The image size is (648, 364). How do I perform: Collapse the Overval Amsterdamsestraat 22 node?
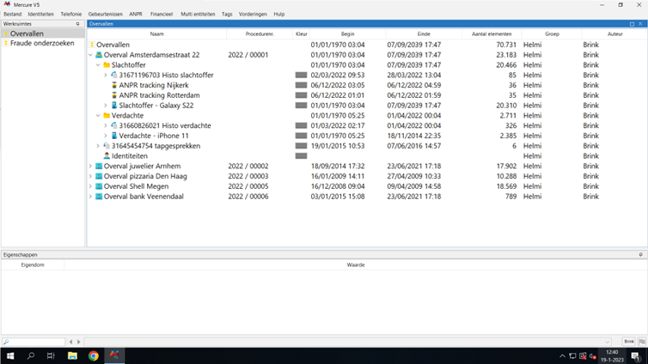pos(91,55)
